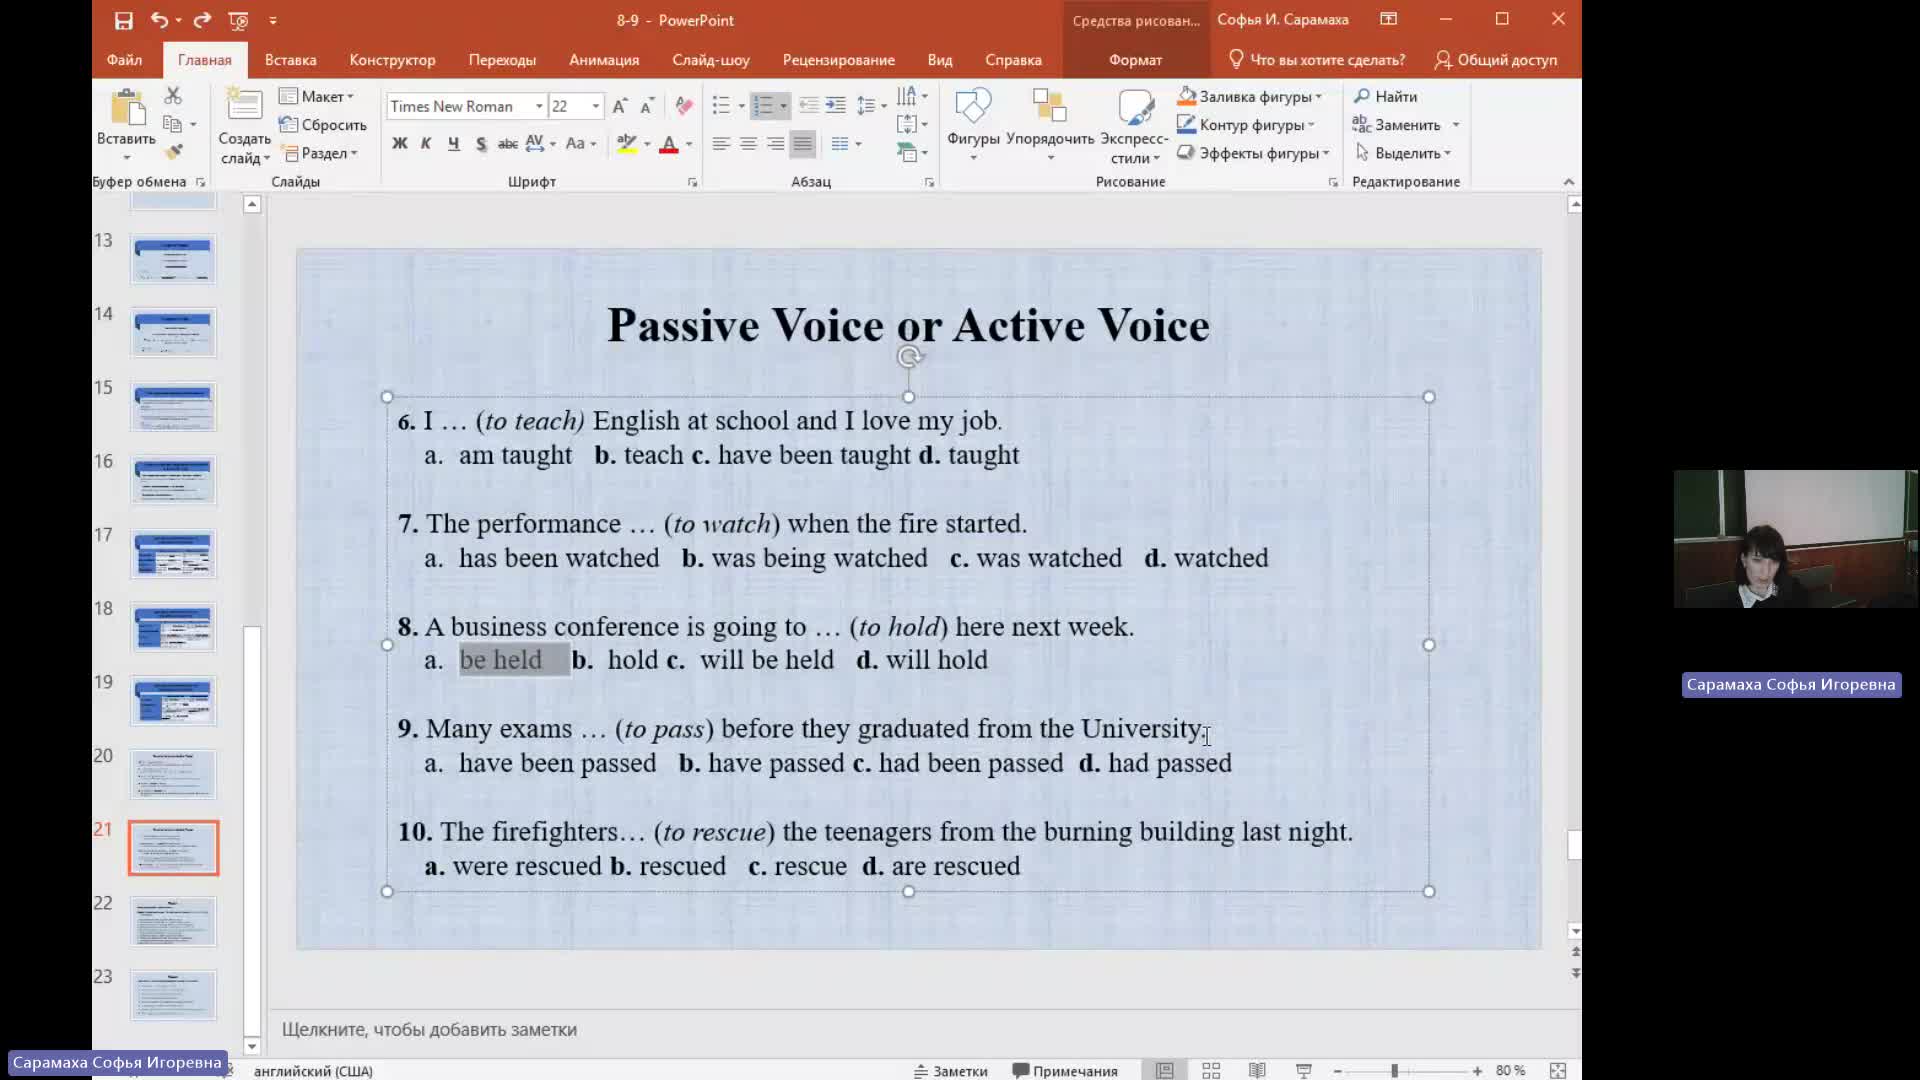
Task: Open Ribbon Display Options icon
Action: point(1389,19)
